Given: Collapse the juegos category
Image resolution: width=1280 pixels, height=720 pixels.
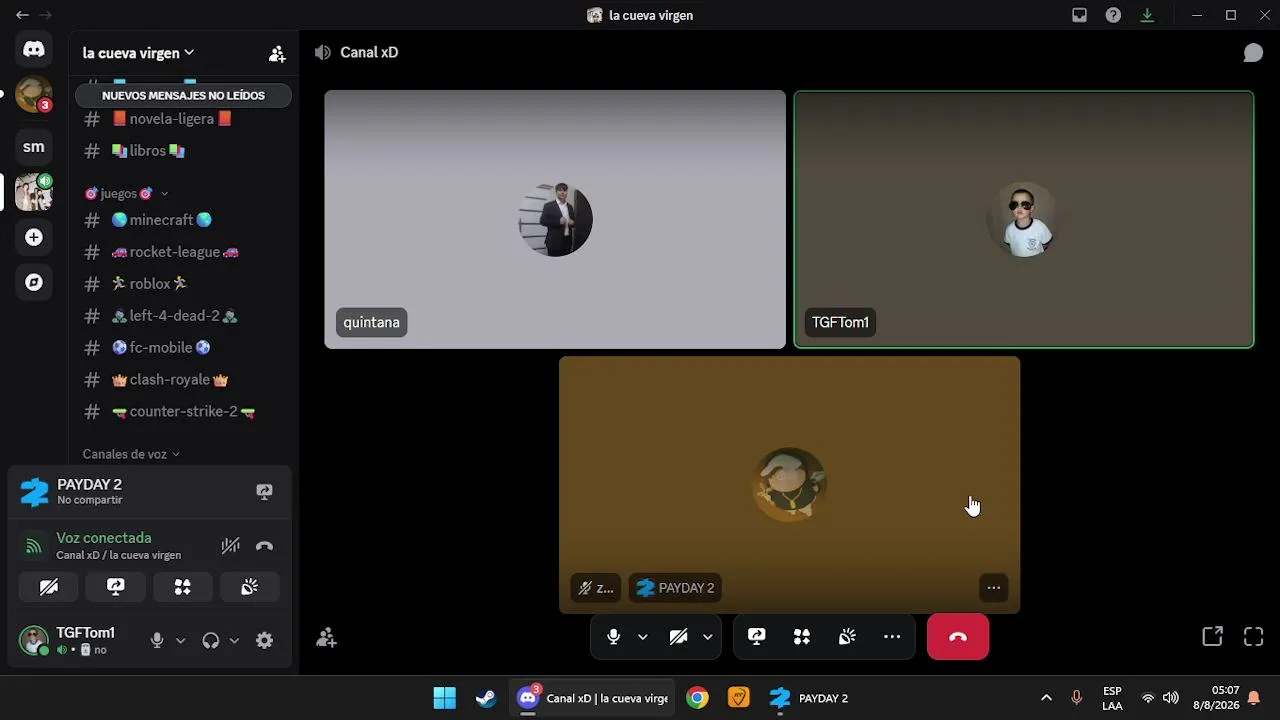Looking at the screenshot, I should [126, 194].
